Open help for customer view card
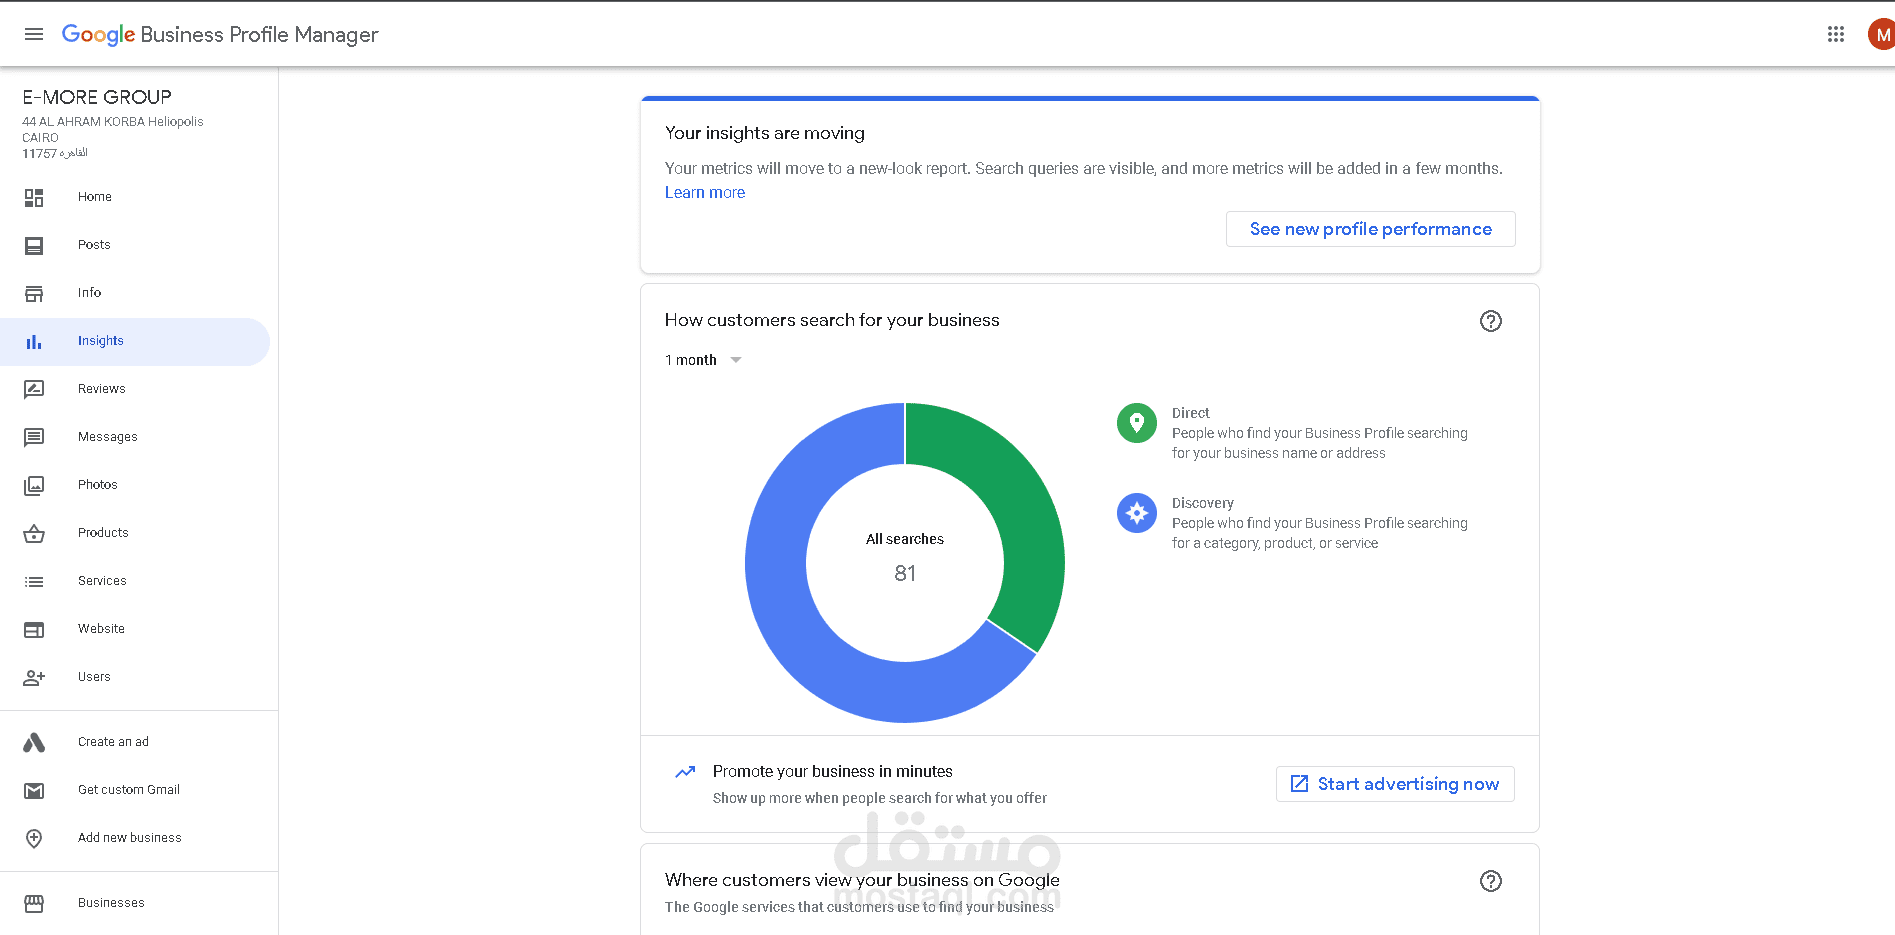1895x935 pixels. tap(1490, 881)
